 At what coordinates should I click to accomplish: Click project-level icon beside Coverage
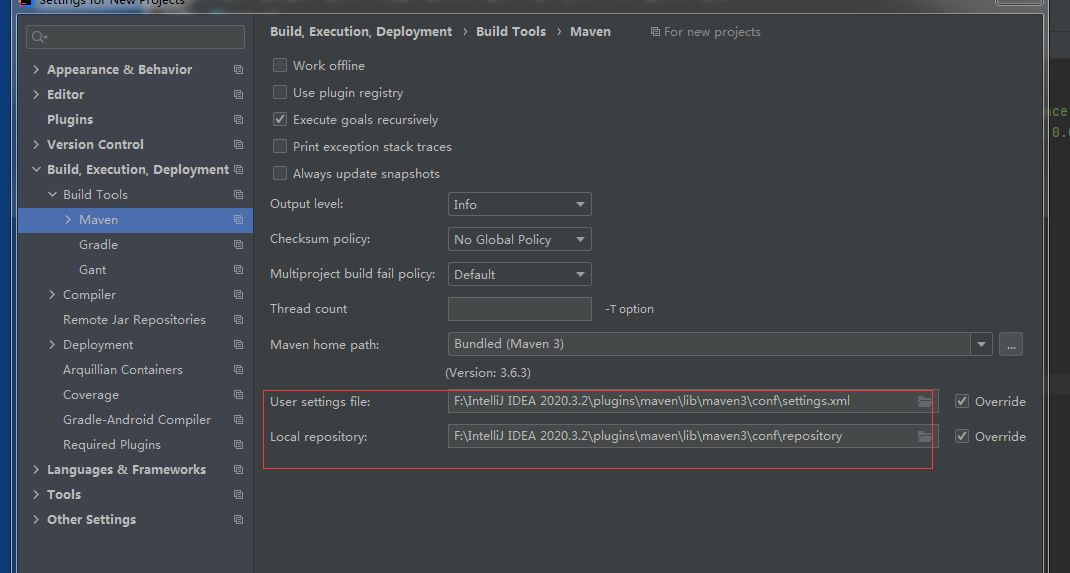coord(238,395)
